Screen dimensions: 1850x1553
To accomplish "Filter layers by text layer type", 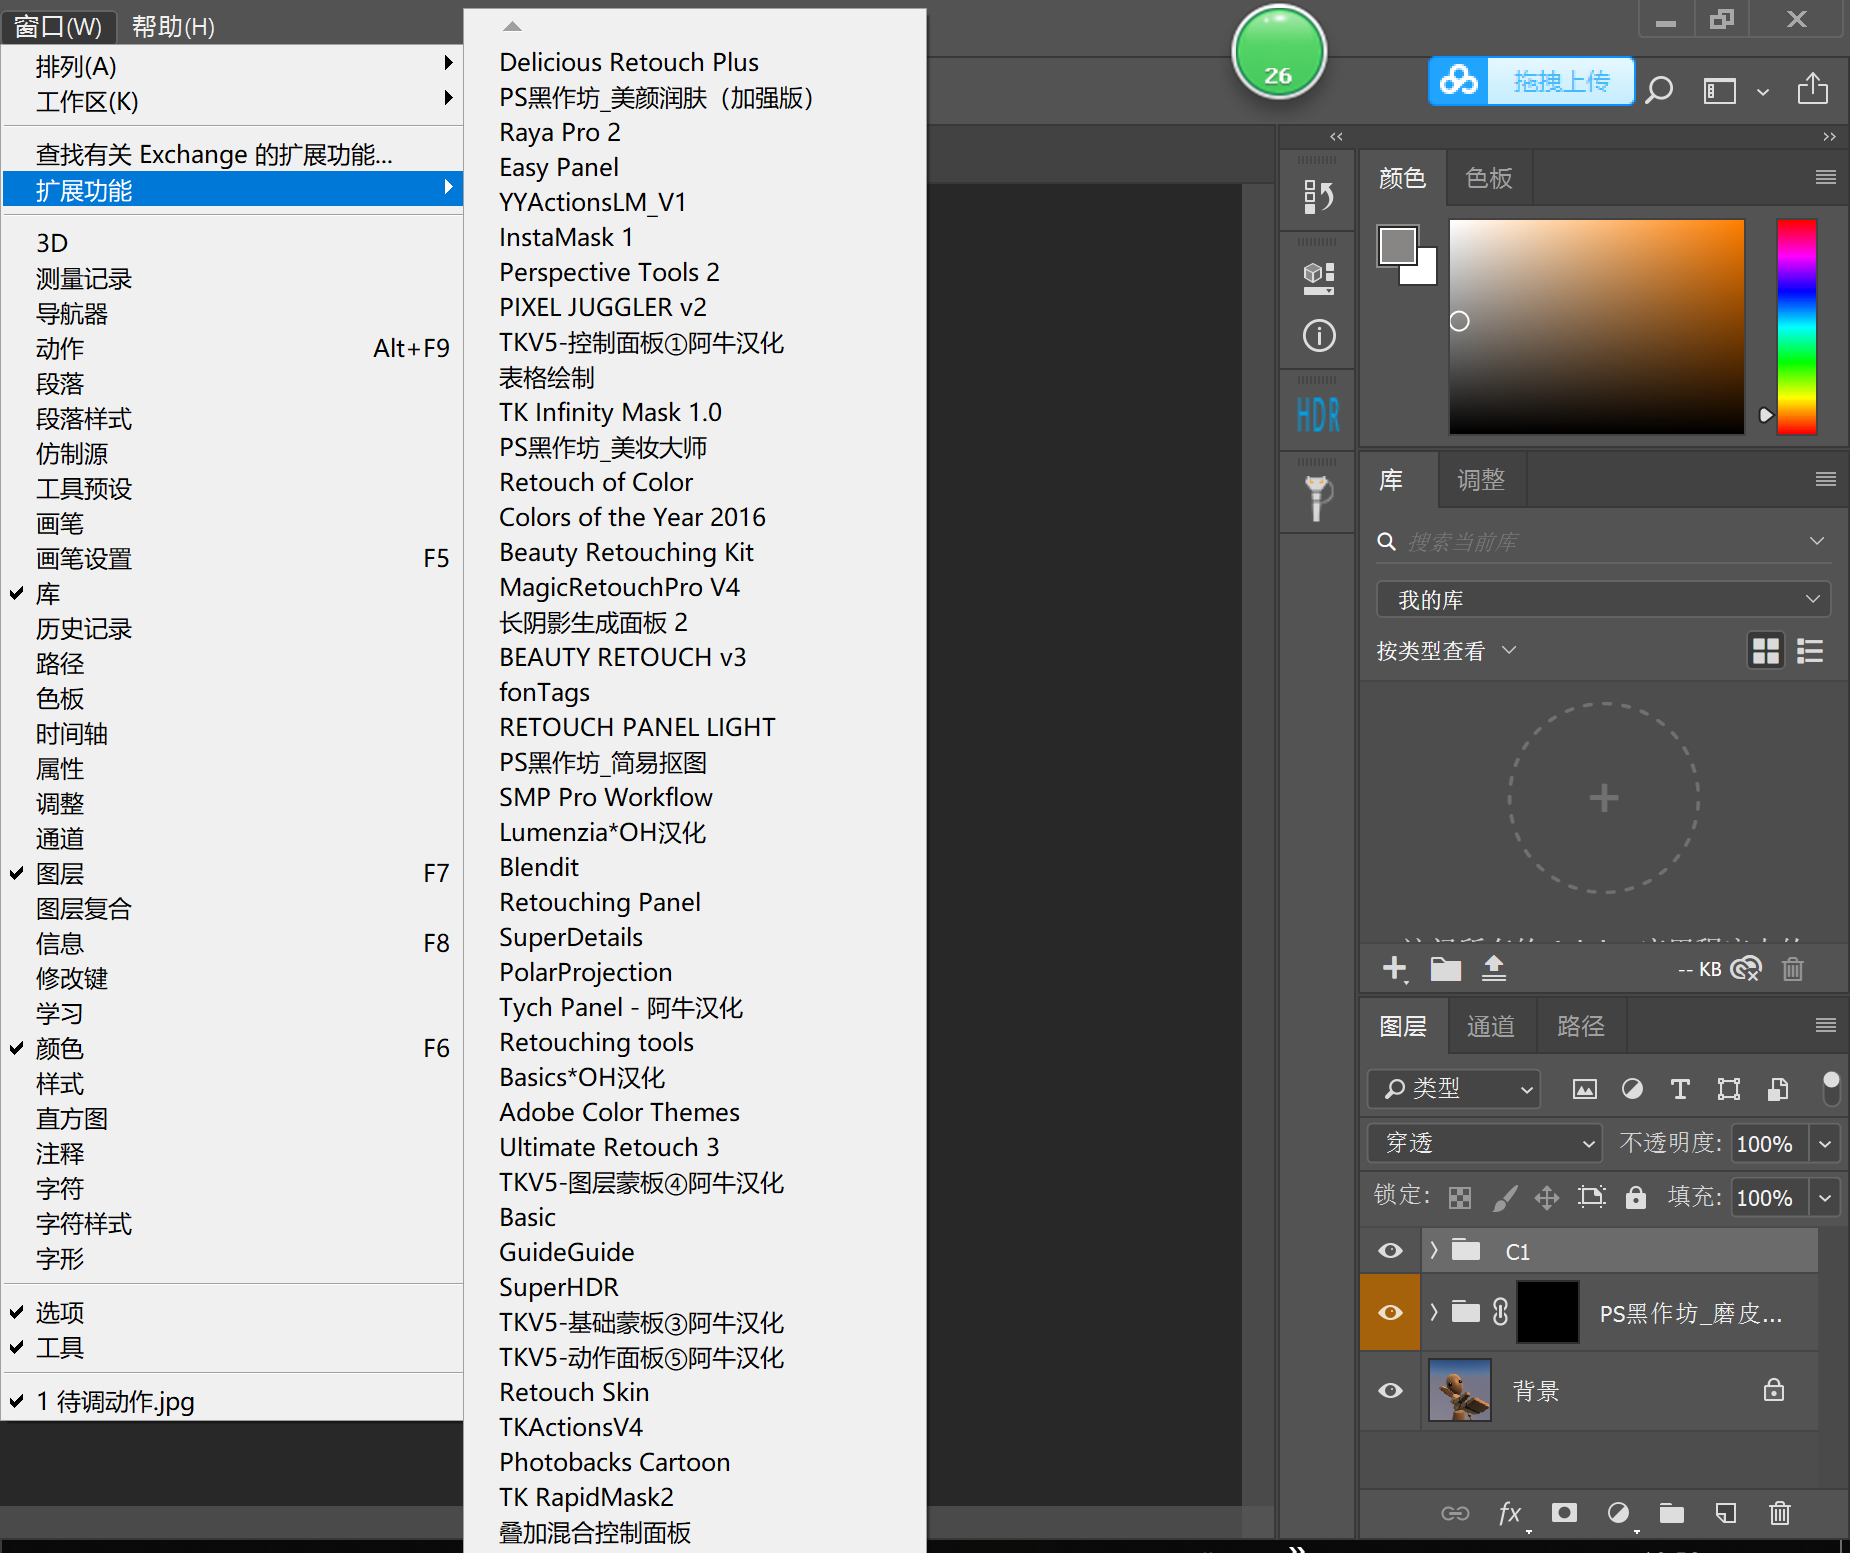I will click(1680, 1089).
